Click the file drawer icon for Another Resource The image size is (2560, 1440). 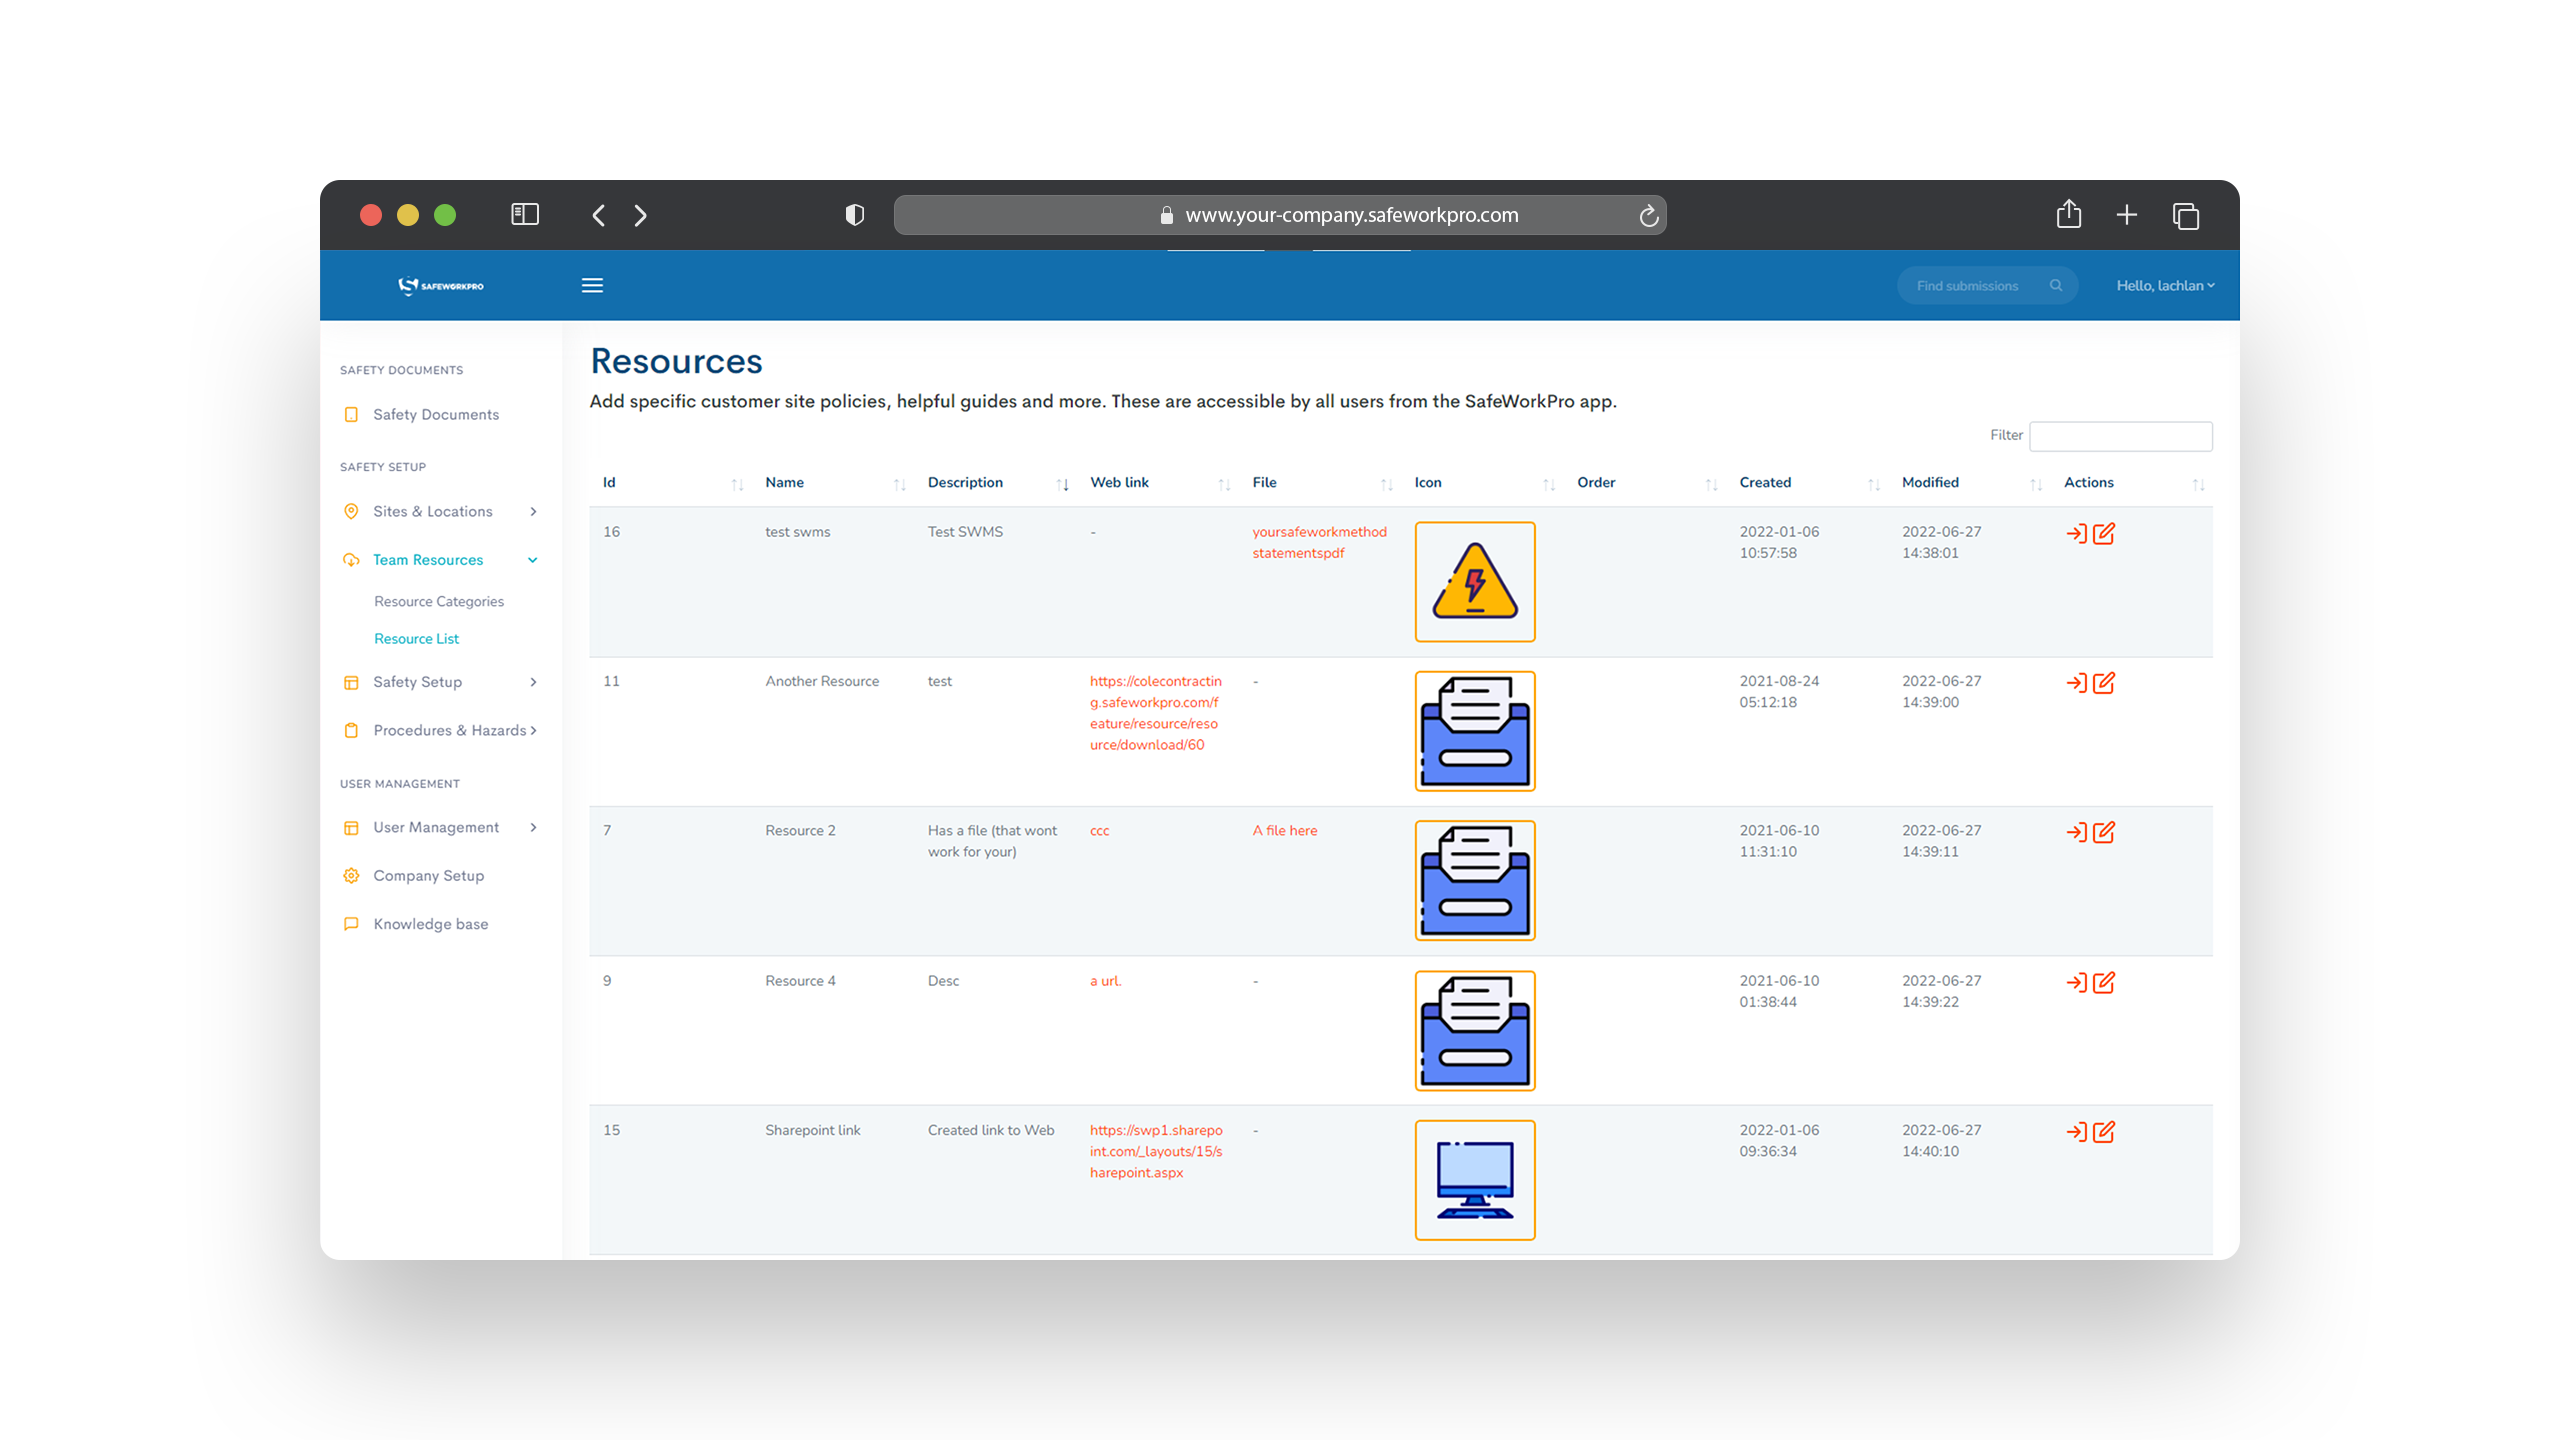(x=1475, y=731)
